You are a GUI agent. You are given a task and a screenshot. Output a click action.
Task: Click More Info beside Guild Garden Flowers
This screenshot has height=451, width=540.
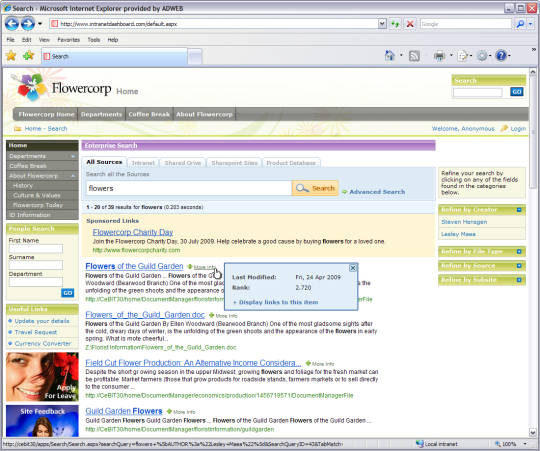[181, 412]
